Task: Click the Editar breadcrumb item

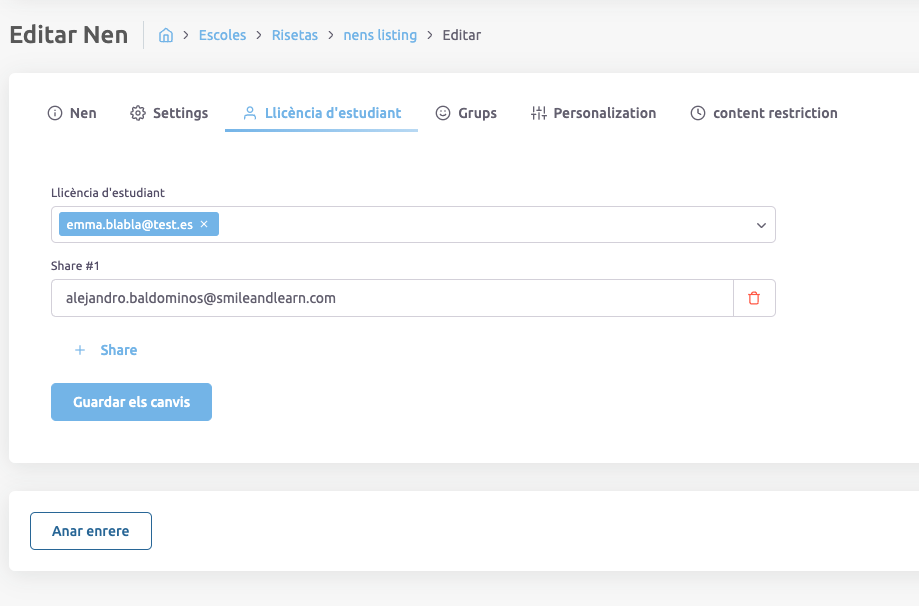Action: (x=461, y=35)
